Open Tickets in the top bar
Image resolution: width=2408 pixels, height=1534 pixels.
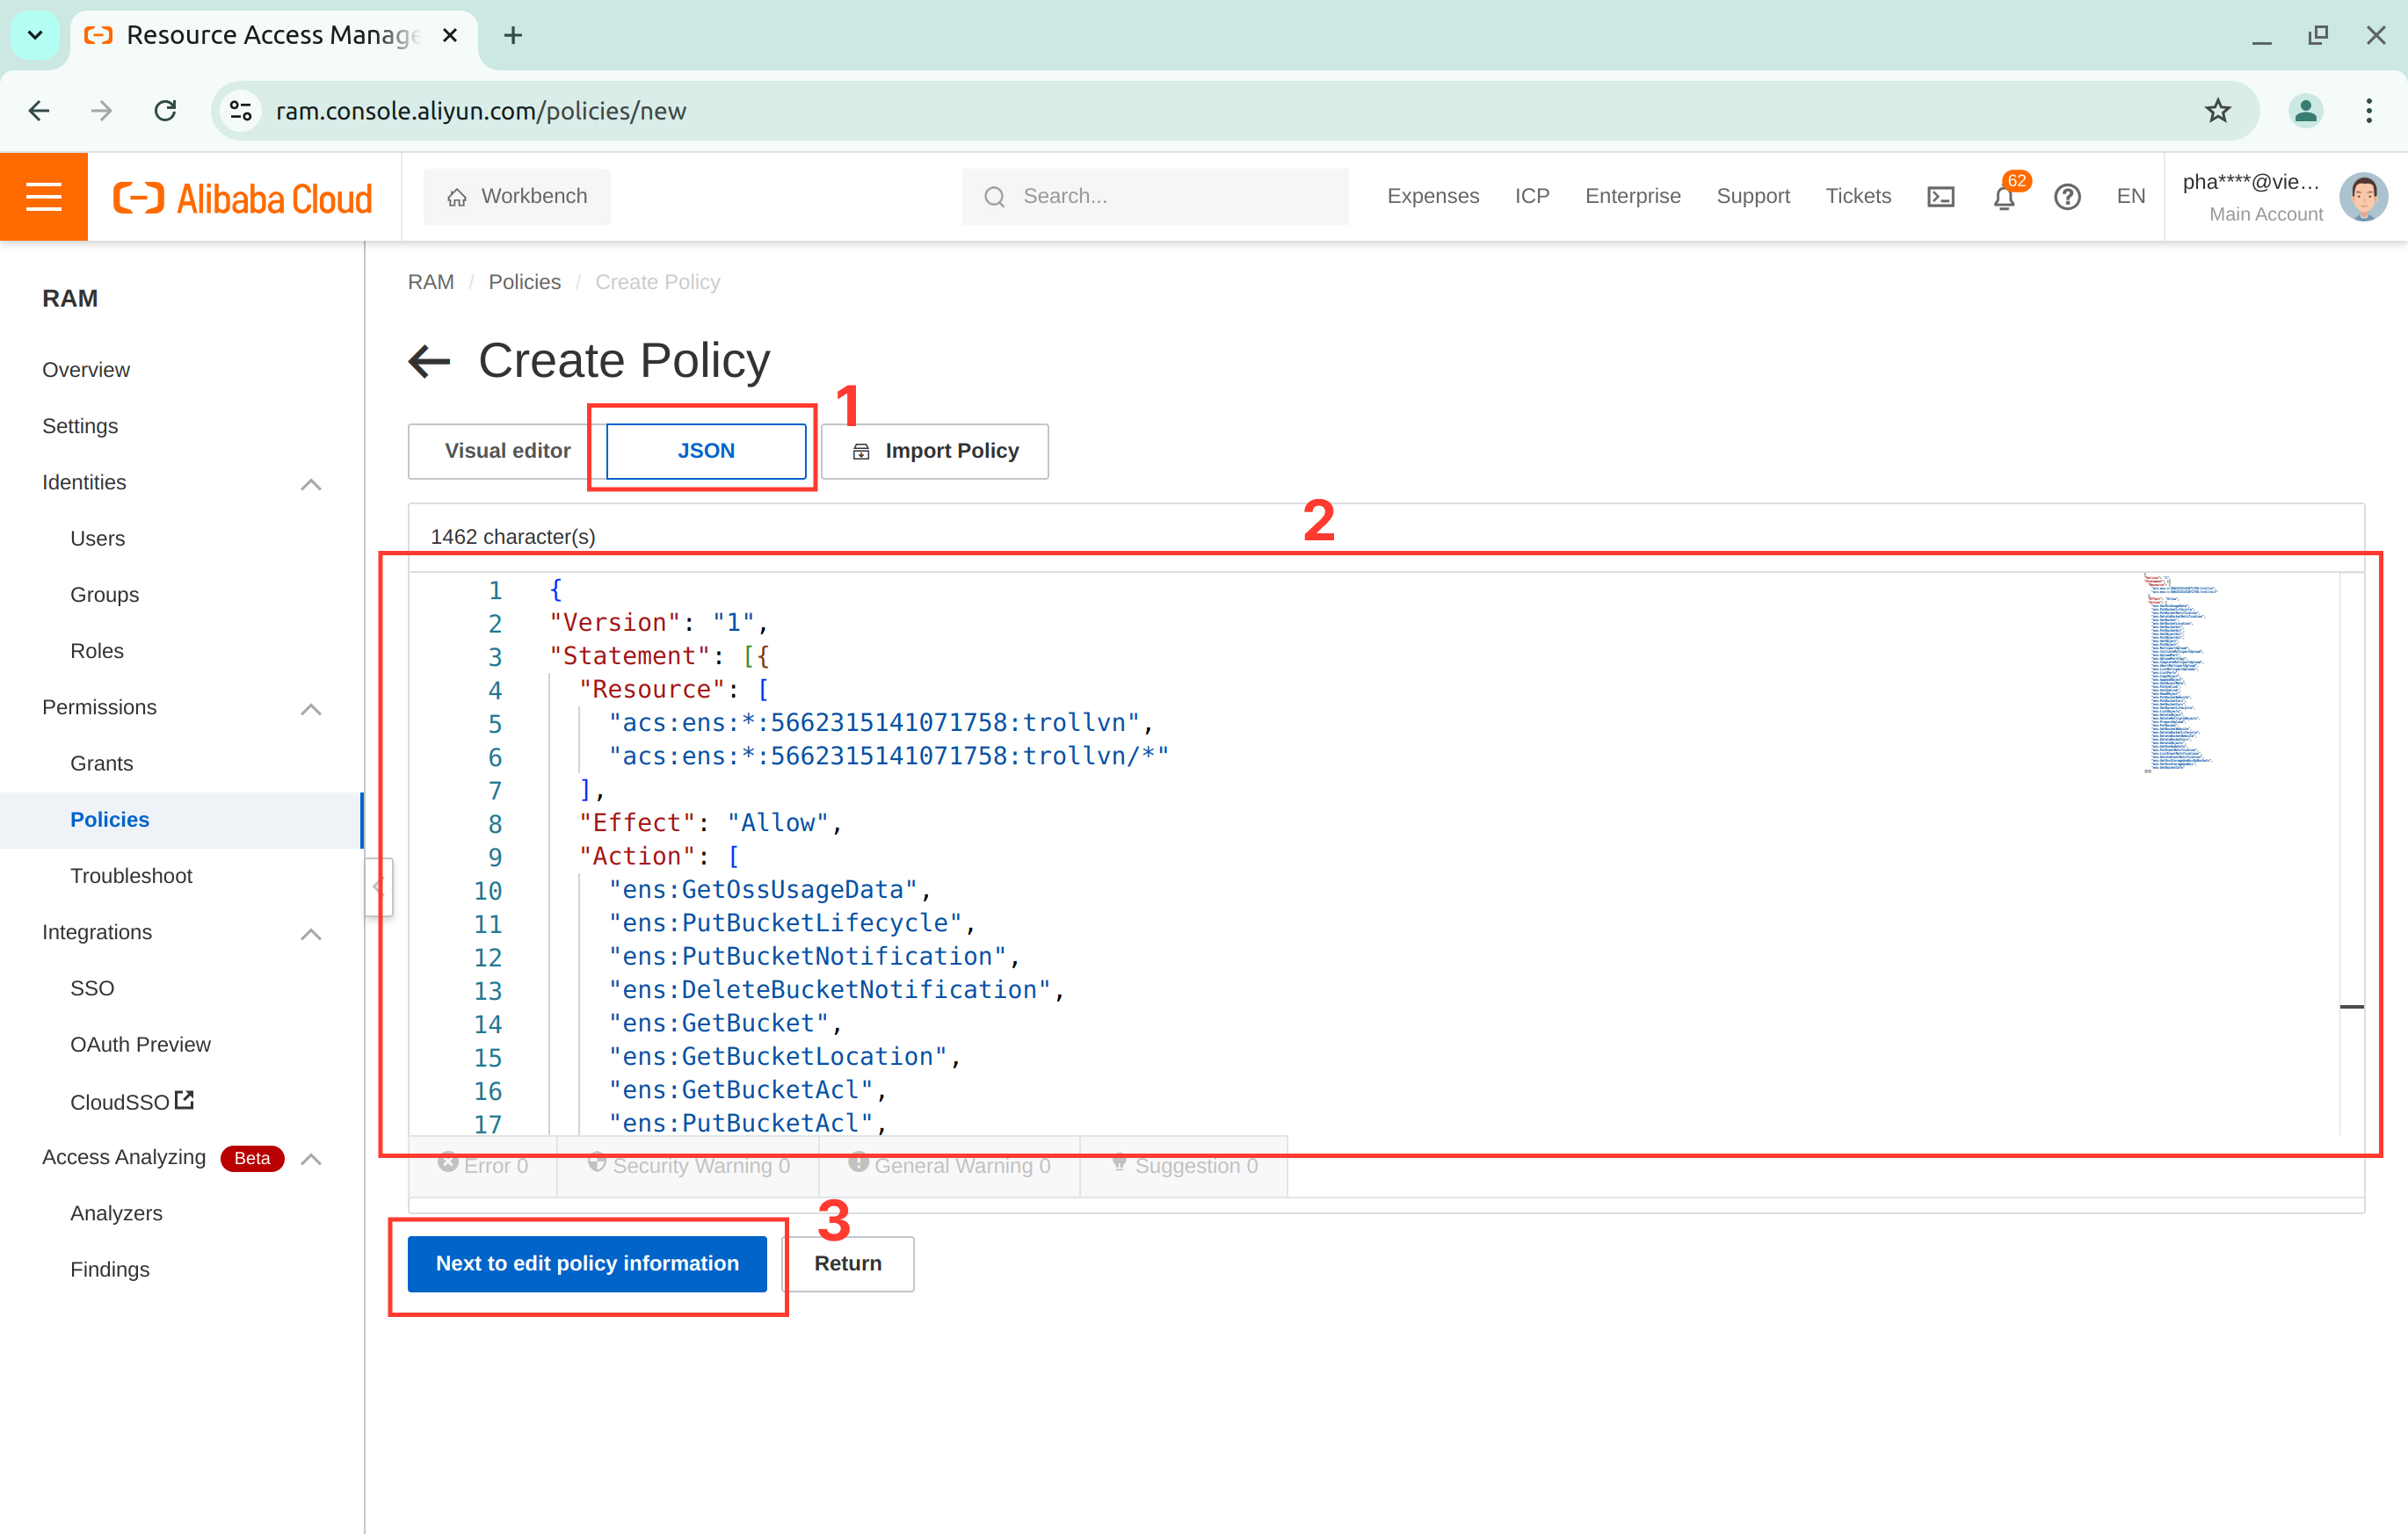1857,196
